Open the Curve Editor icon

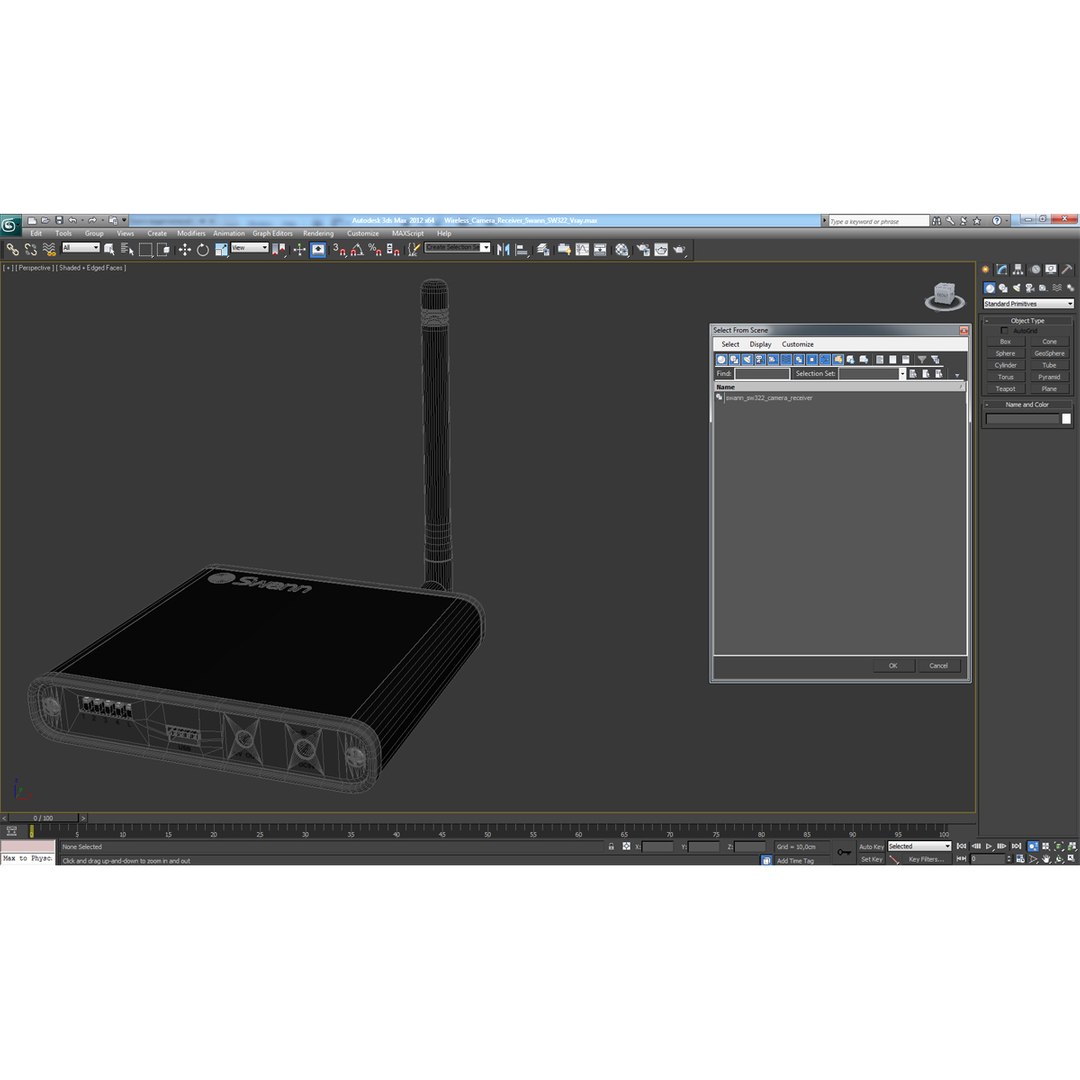click(583, 249)
